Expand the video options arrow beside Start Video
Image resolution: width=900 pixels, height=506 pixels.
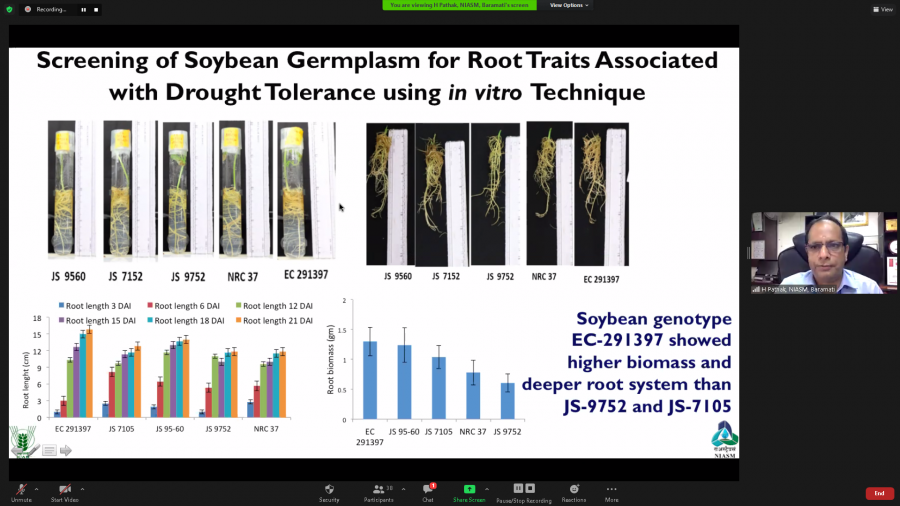(x=82, y=489)
